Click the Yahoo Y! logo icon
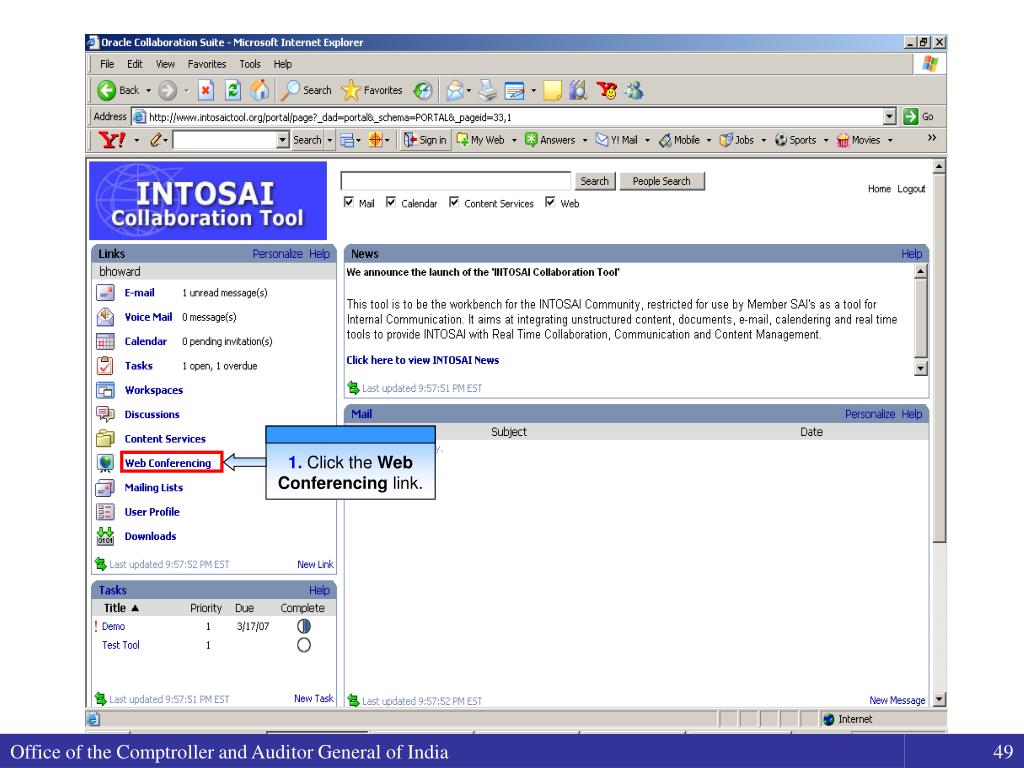This screenshot has height=768, width=1024. pyautogui.click(x=112, y=140)
